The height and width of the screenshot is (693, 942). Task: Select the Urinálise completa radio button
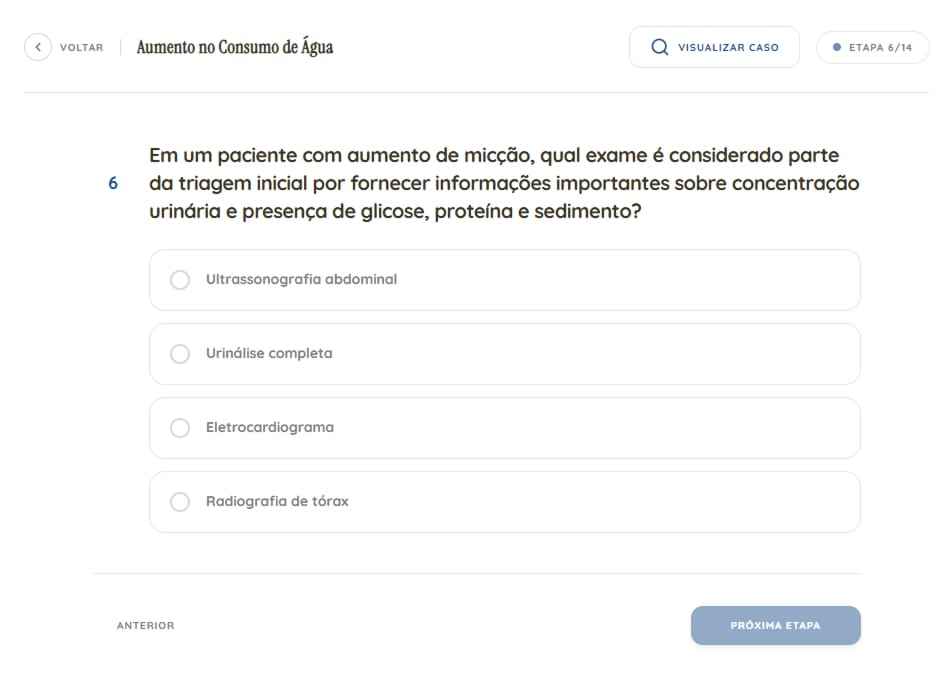point(180,354)
